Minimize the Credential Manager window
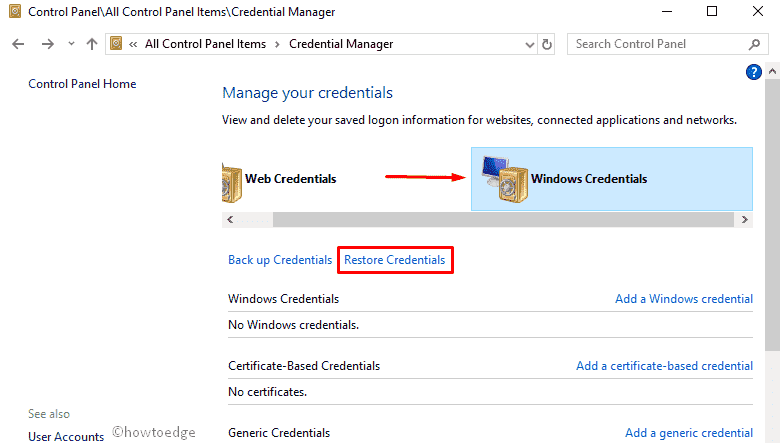Screen dimensions: 780x443 click(x=667, y=11)
